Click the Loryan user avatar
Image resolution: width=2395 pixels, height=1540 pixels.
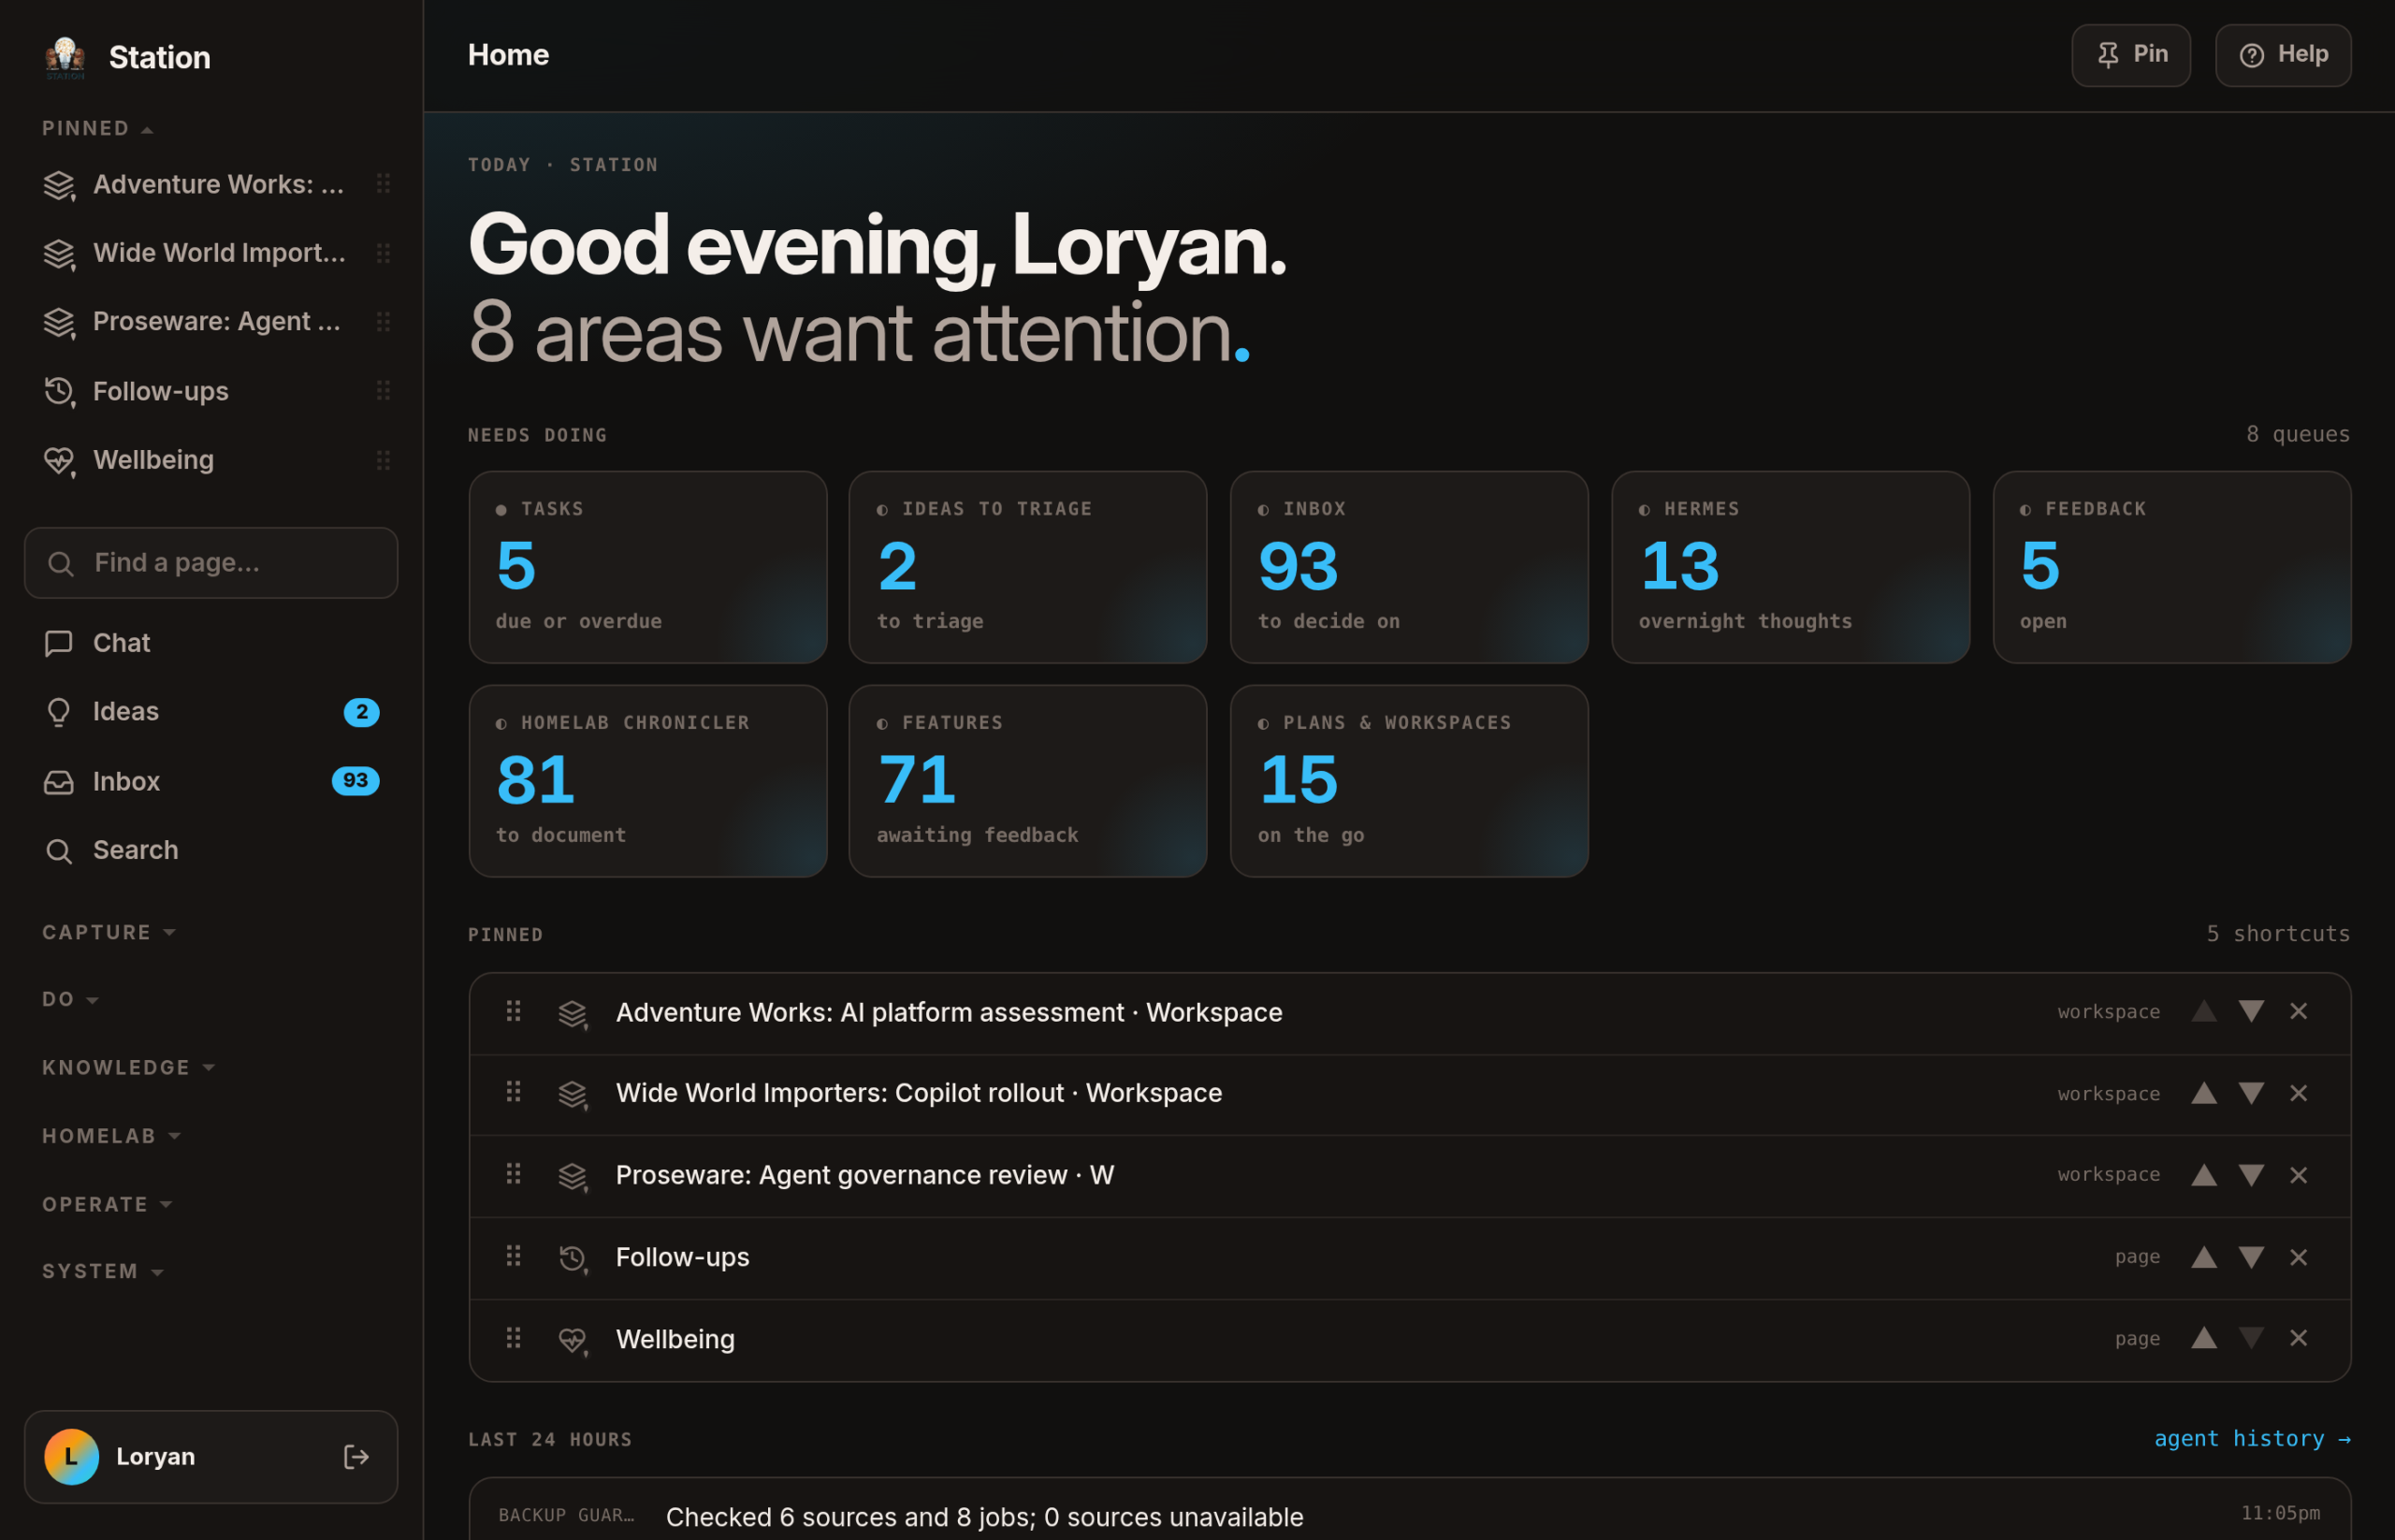click(71, 1457)
